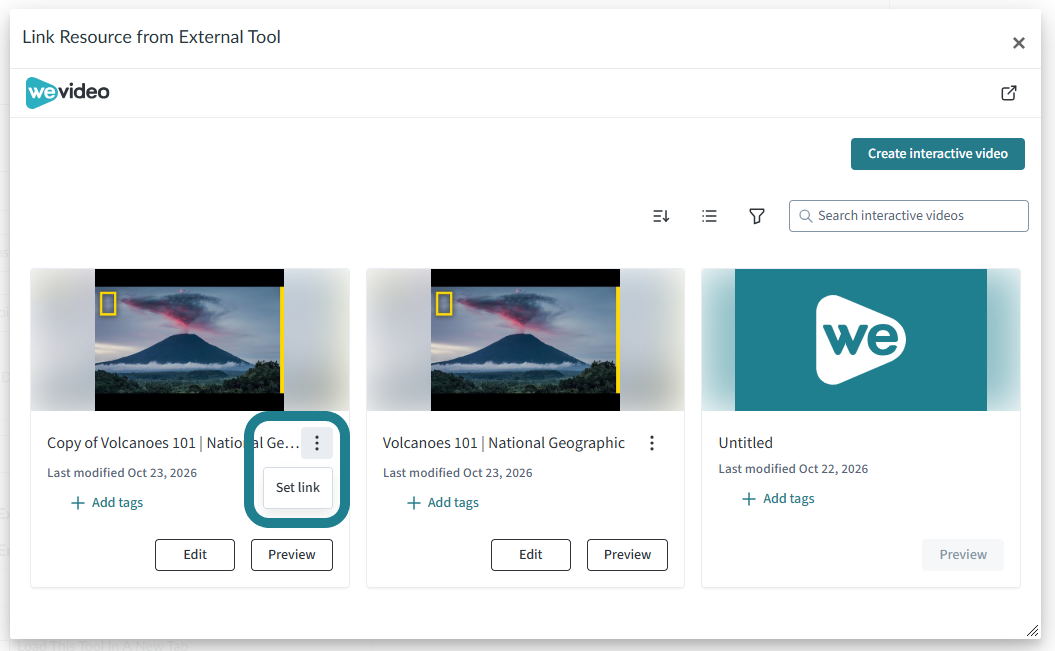1055x651 pixels.
Task: Preview the Copy of Volcanoes 101 video
Action: click(291, 555)
